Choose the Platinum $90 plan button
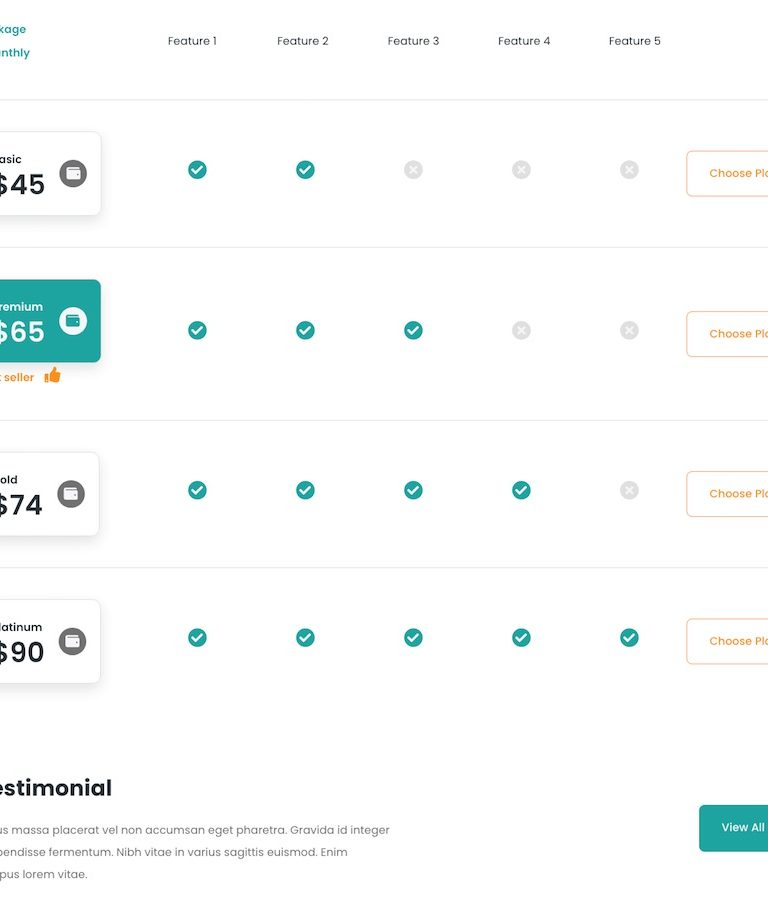 [727, 641]
